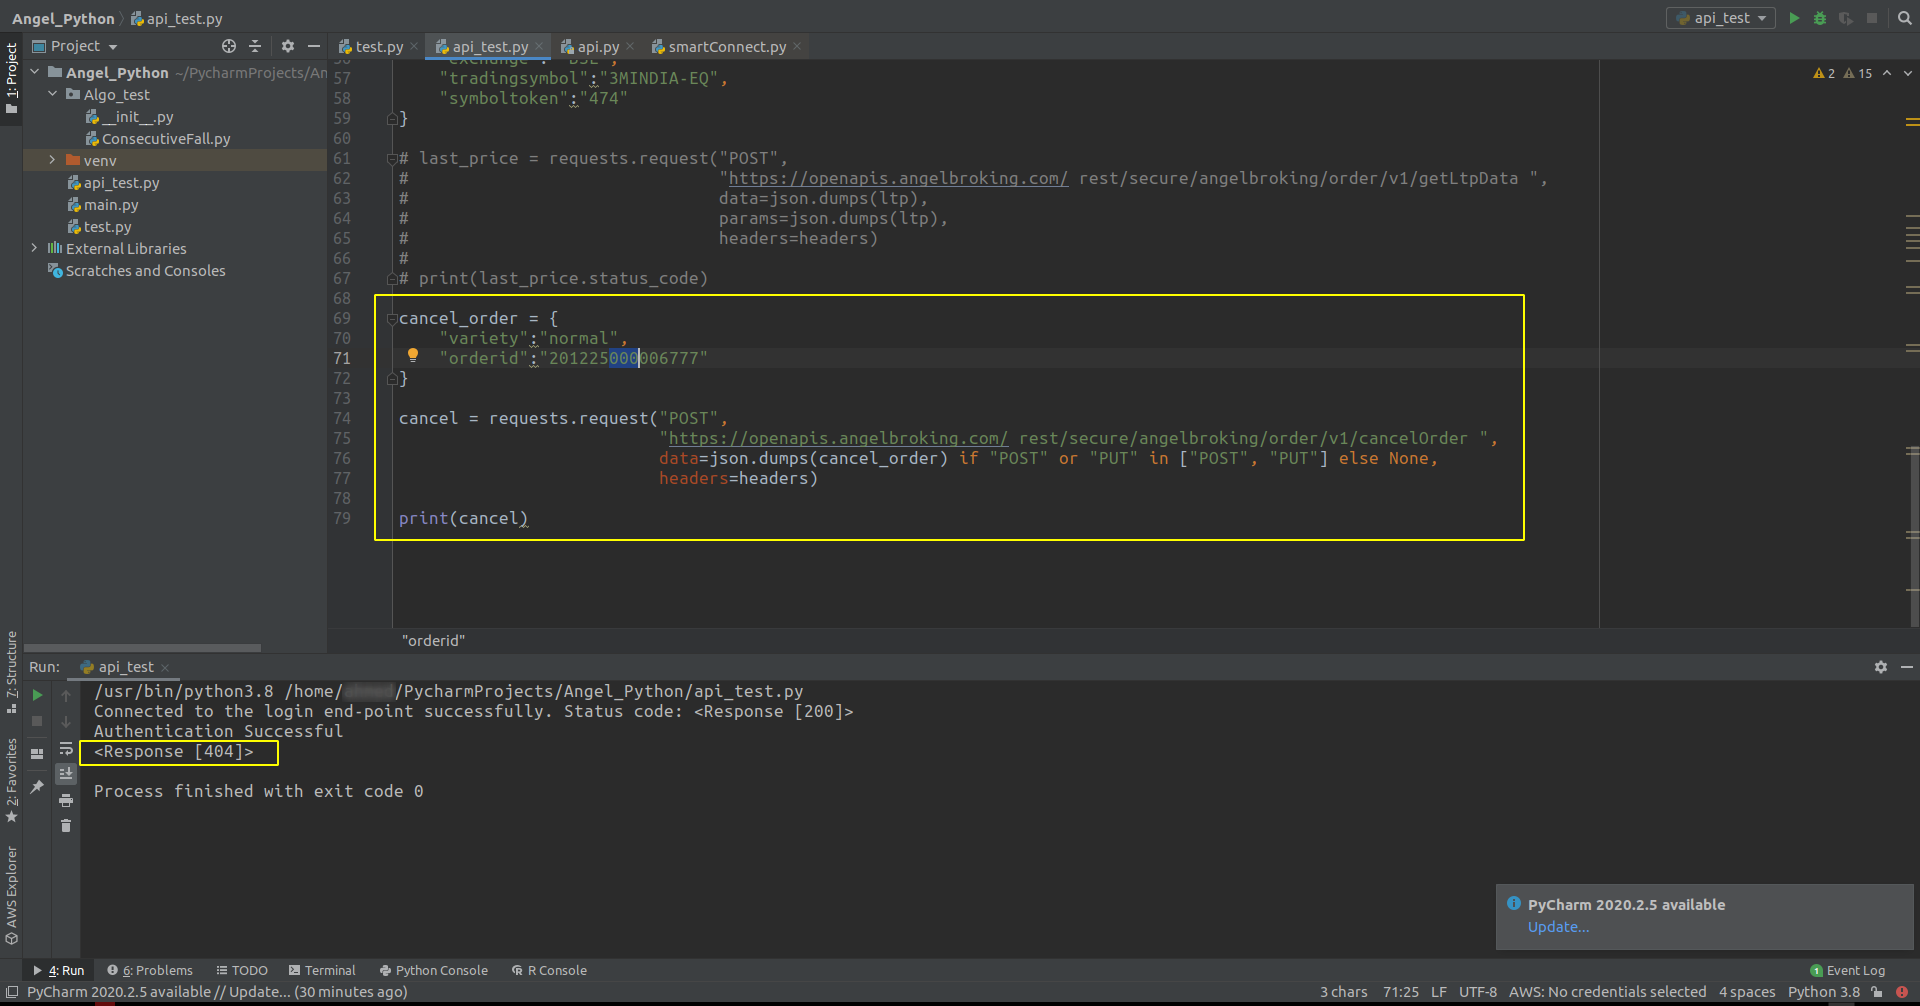Viewport: 1920px width, 1006px height.
Task: Toggle the 1: Project side tab
Action: (x=11, y=77)
